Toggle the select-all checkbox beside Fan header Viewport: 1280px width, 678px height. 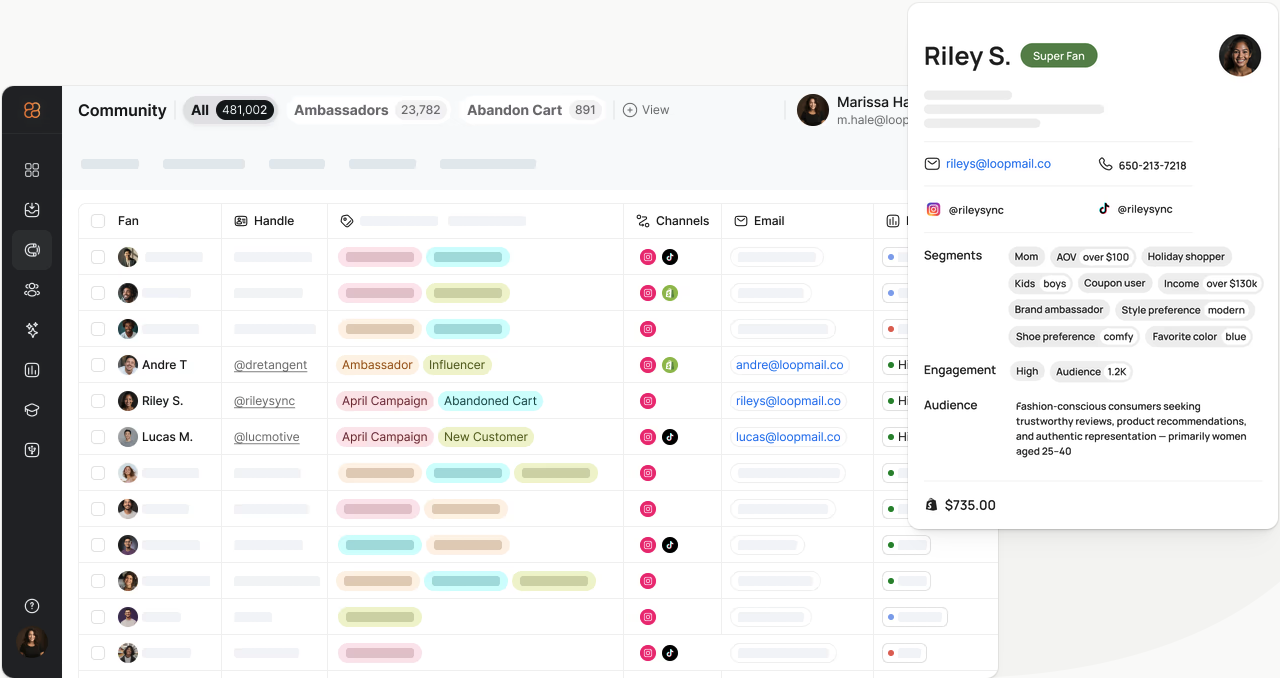click(x=98, y=221)
